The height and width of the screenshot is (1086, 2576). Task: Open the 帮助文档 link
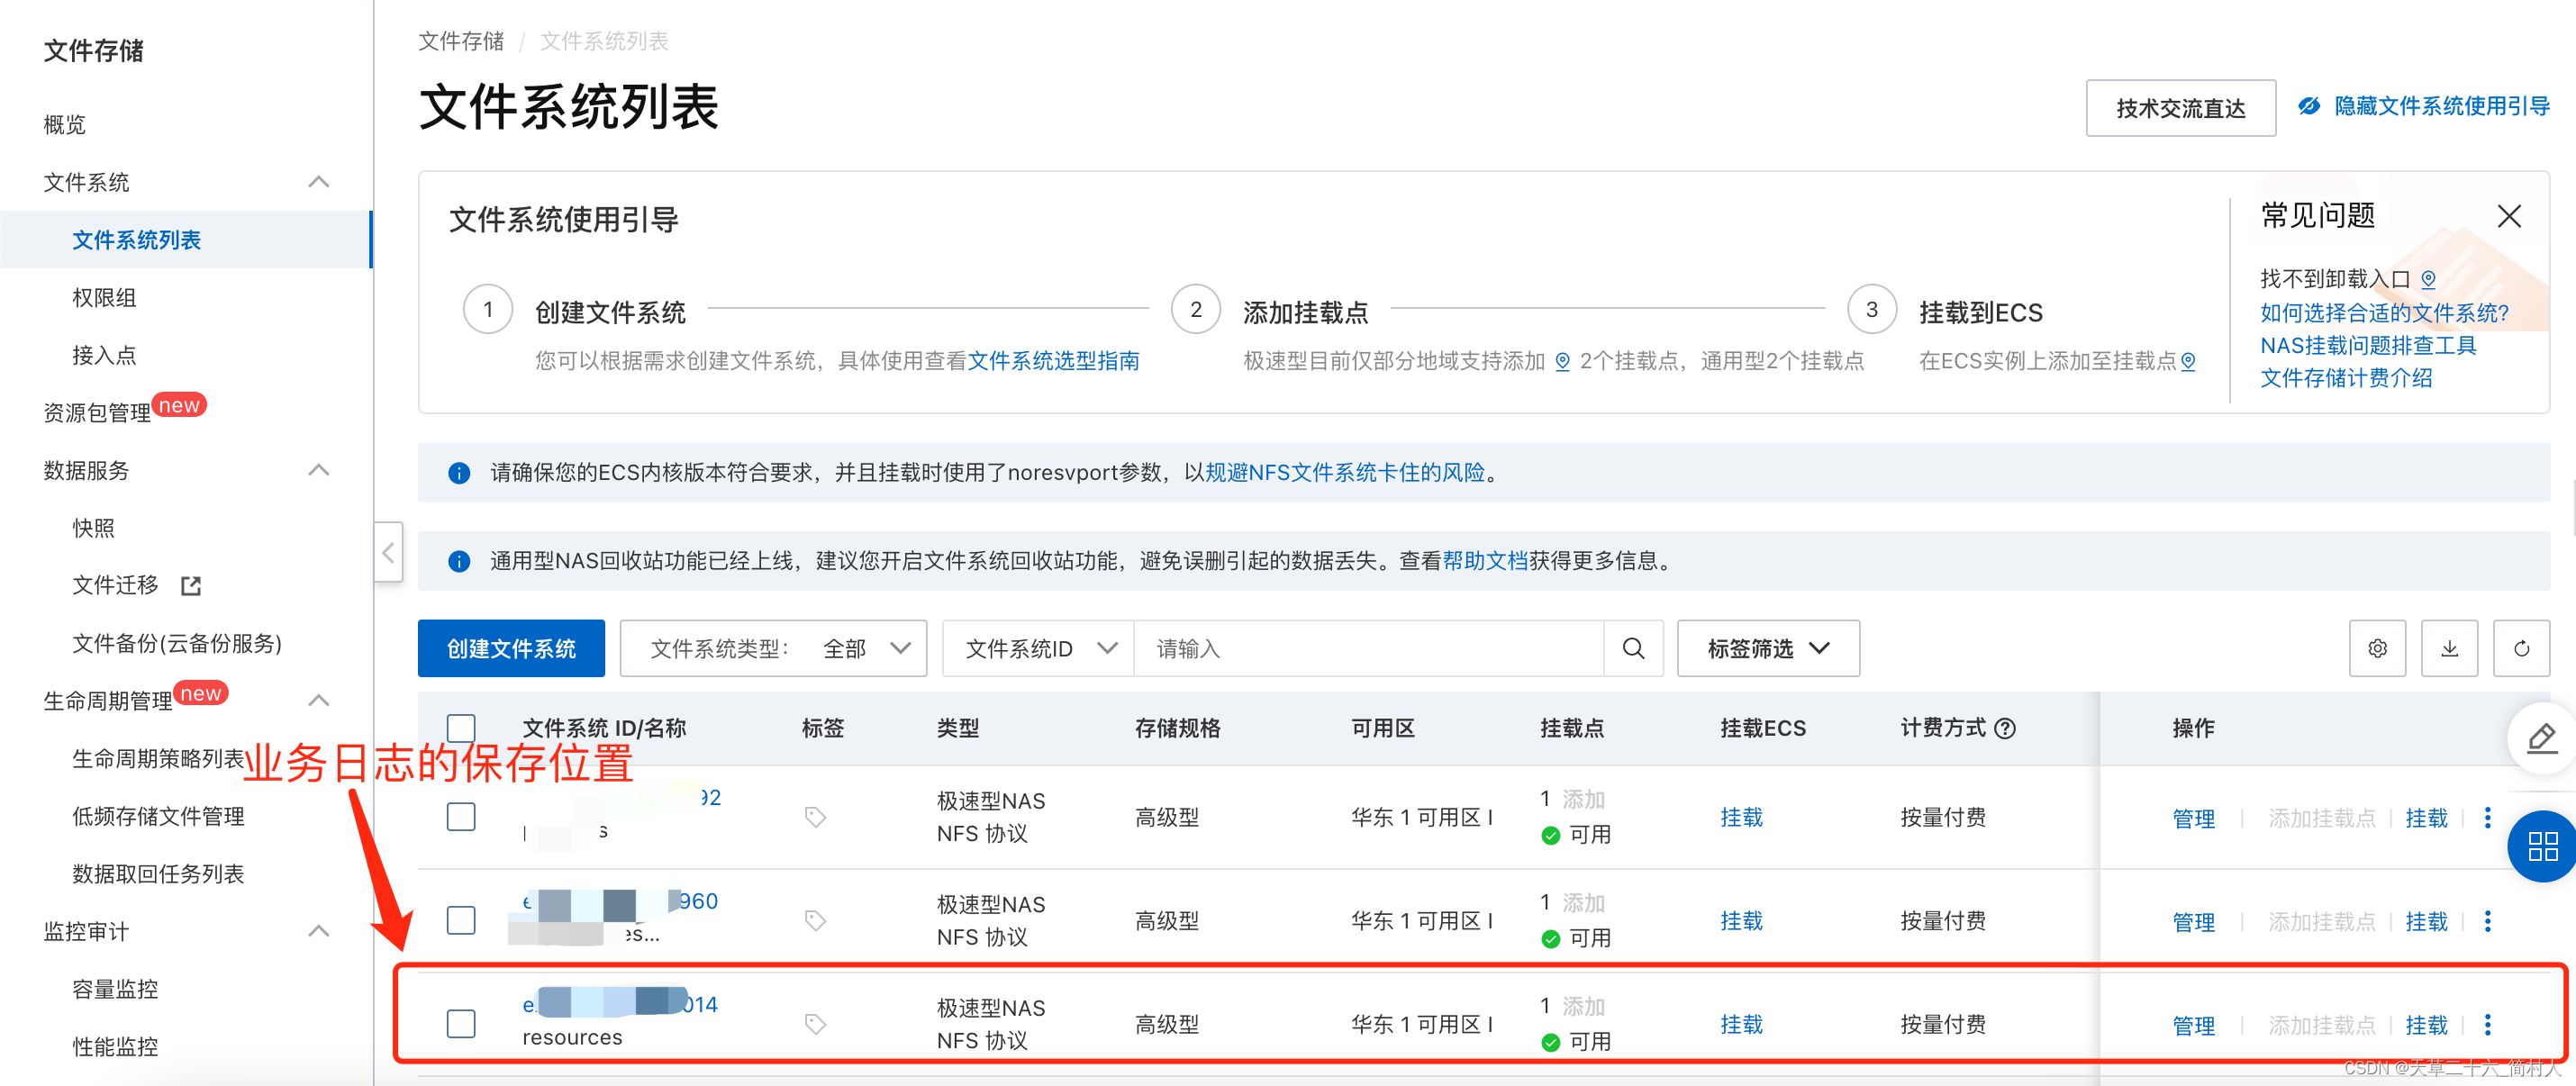(x=1484, y=561)
